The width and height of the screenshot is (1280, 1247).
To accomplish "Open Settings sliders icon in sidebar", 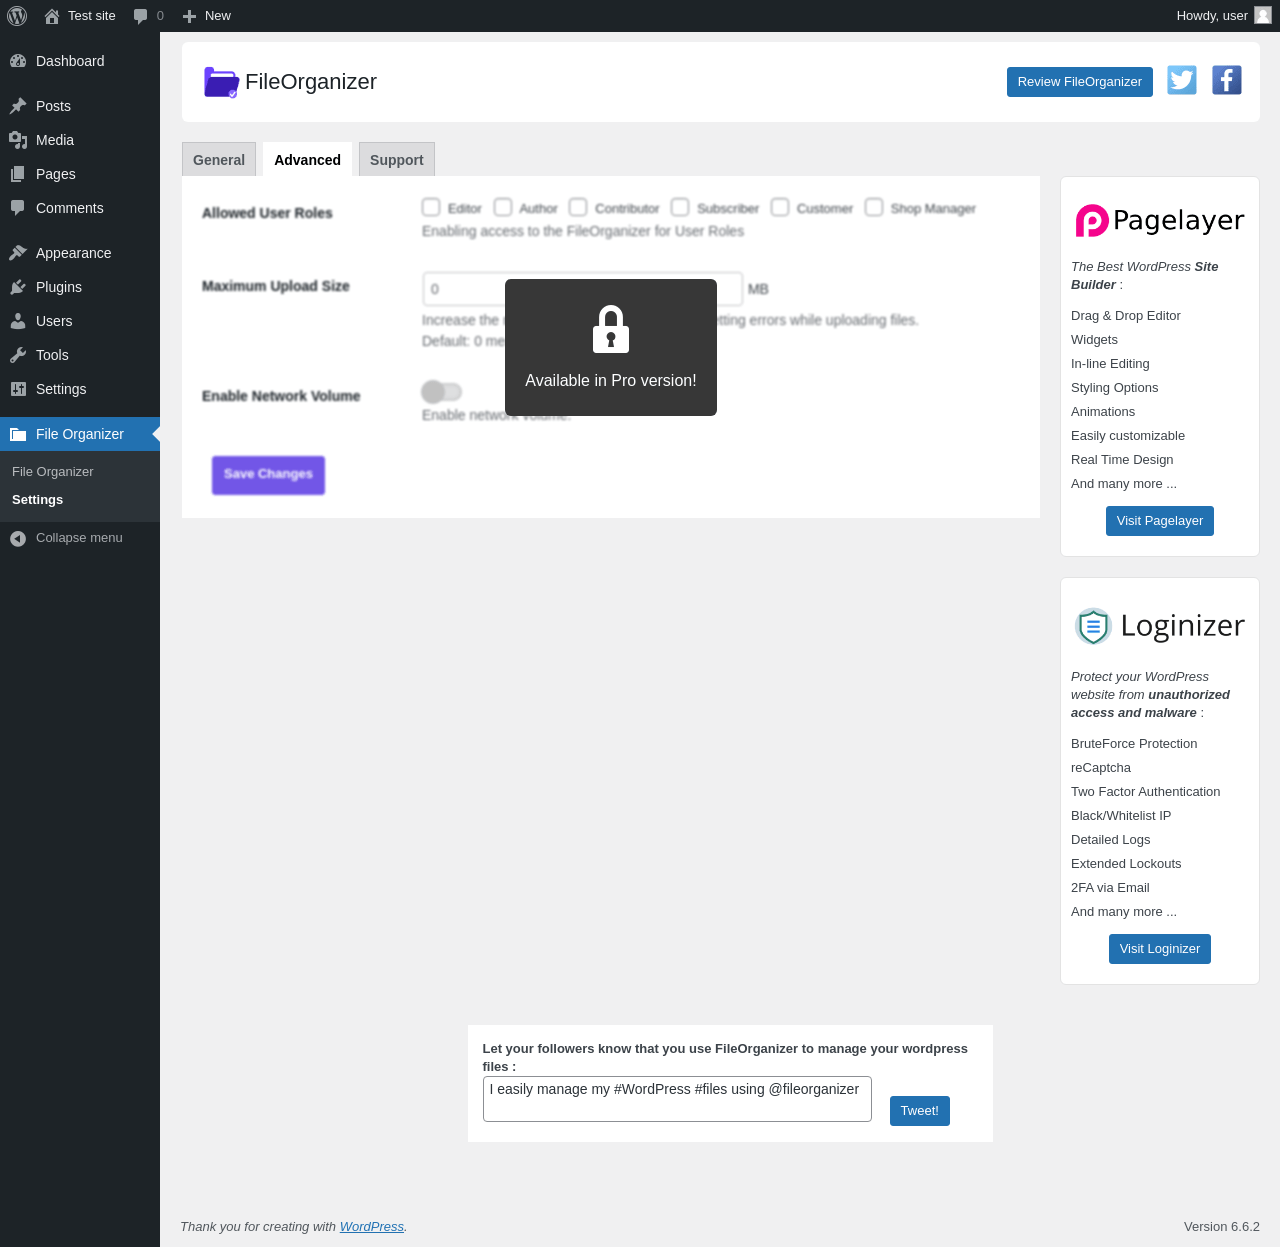I will 18,389.
